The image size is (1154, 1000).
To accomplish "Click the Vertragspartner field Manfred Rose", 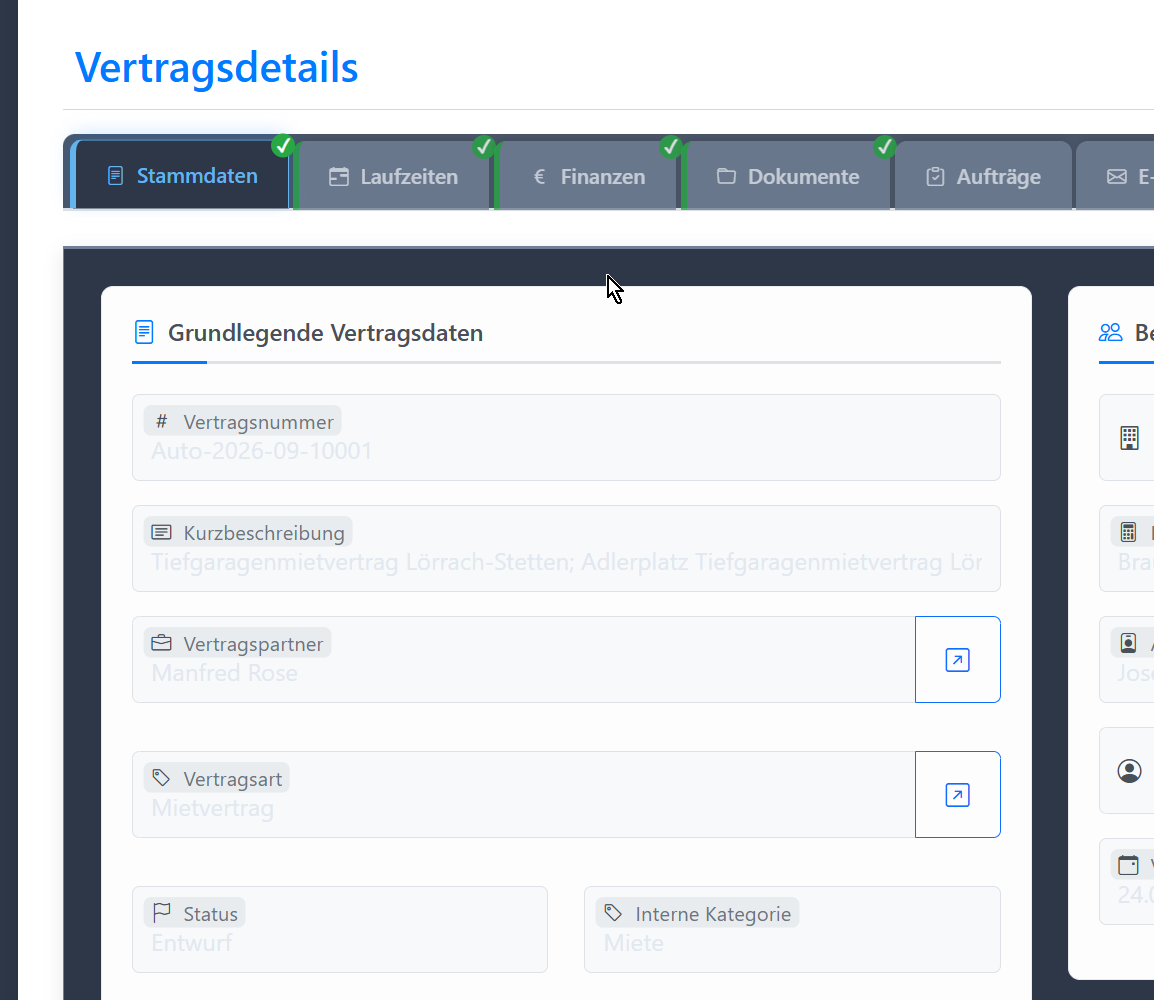I will 524,659.
